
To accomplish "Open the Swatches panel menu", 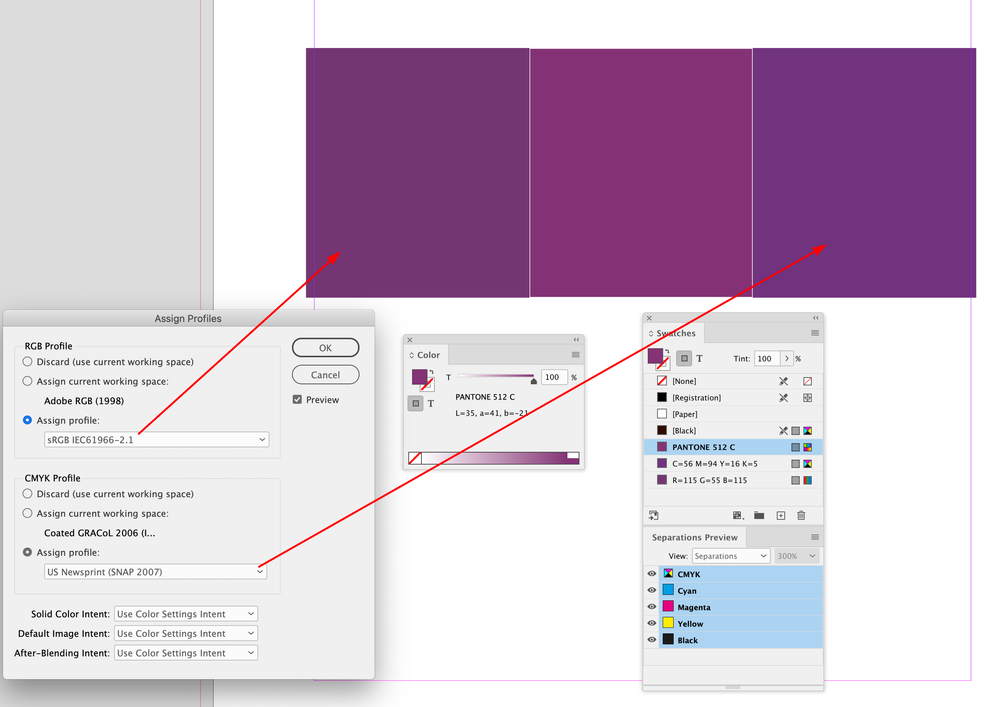I will 815,333.
